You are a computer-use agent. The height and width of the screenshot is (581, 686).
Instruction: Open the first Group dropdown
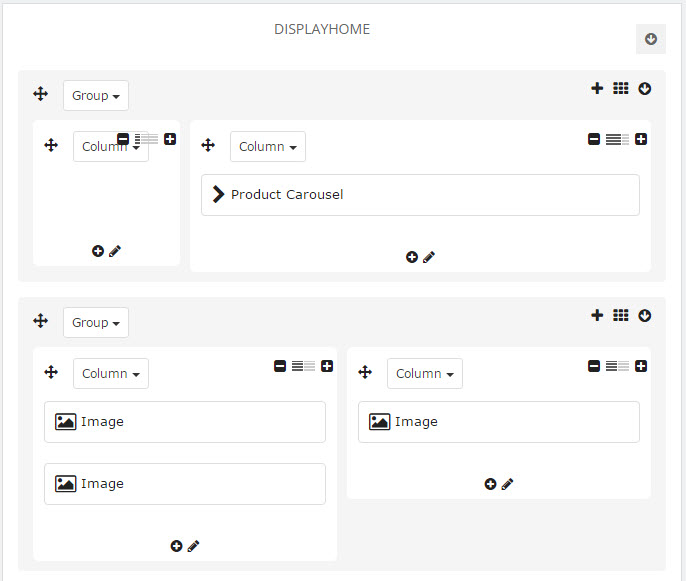tap(96, 95)
